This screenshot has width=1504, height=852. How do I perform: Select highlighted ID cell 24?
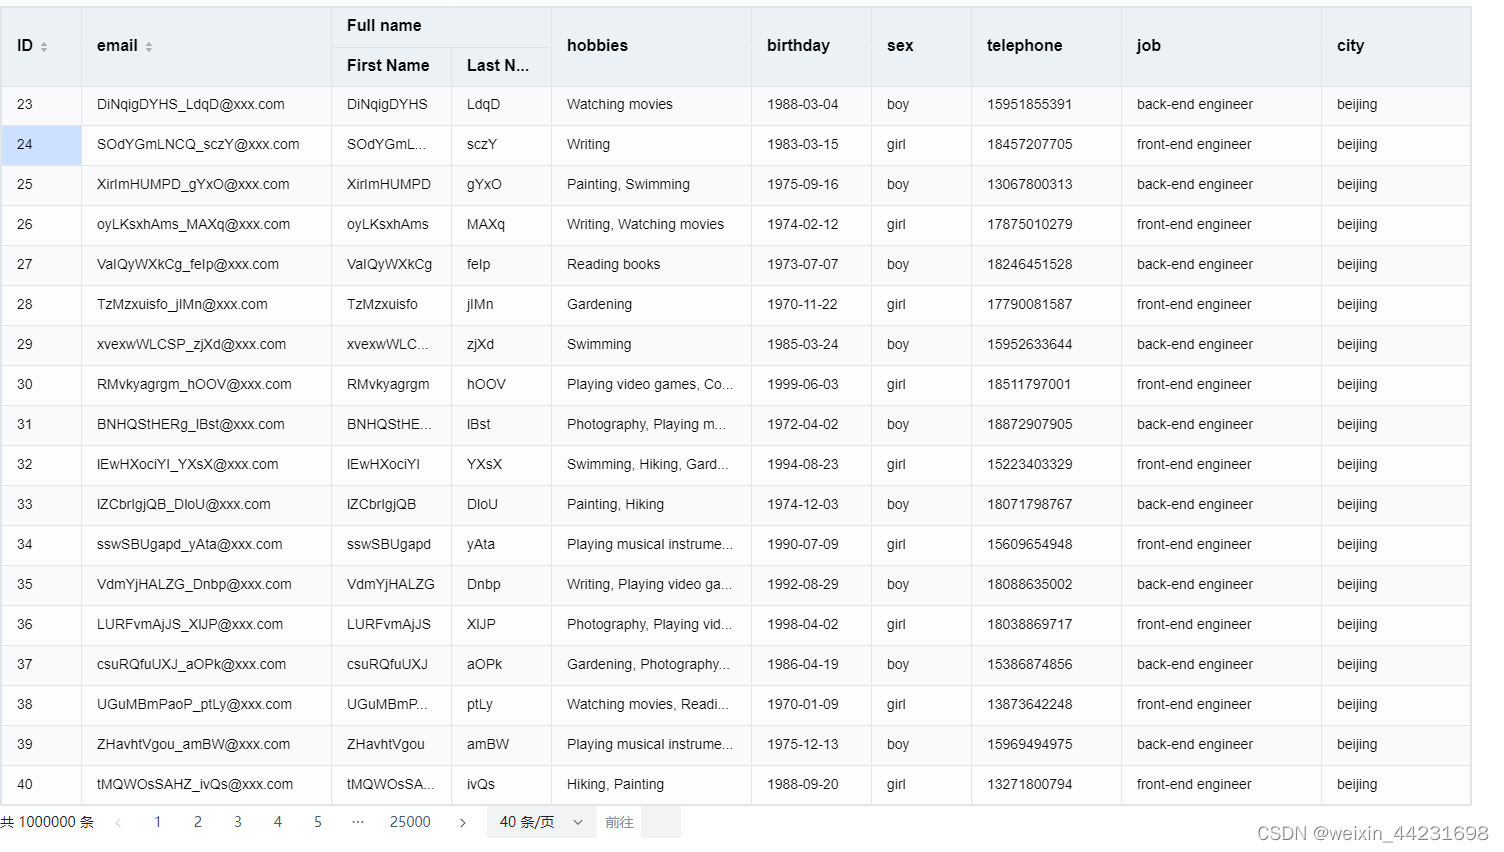[41, 145]
